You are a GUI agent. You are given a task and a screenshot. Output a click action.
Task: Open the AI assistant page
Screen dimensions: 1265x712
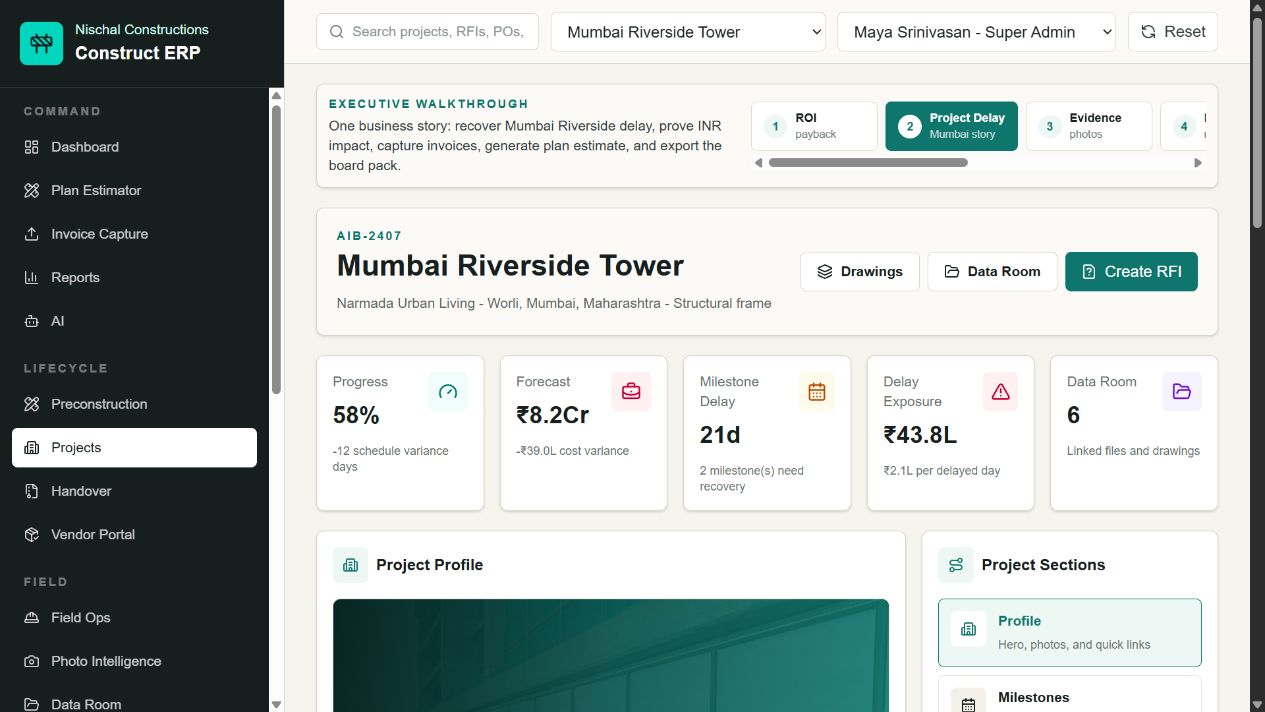tap(134, 321)
